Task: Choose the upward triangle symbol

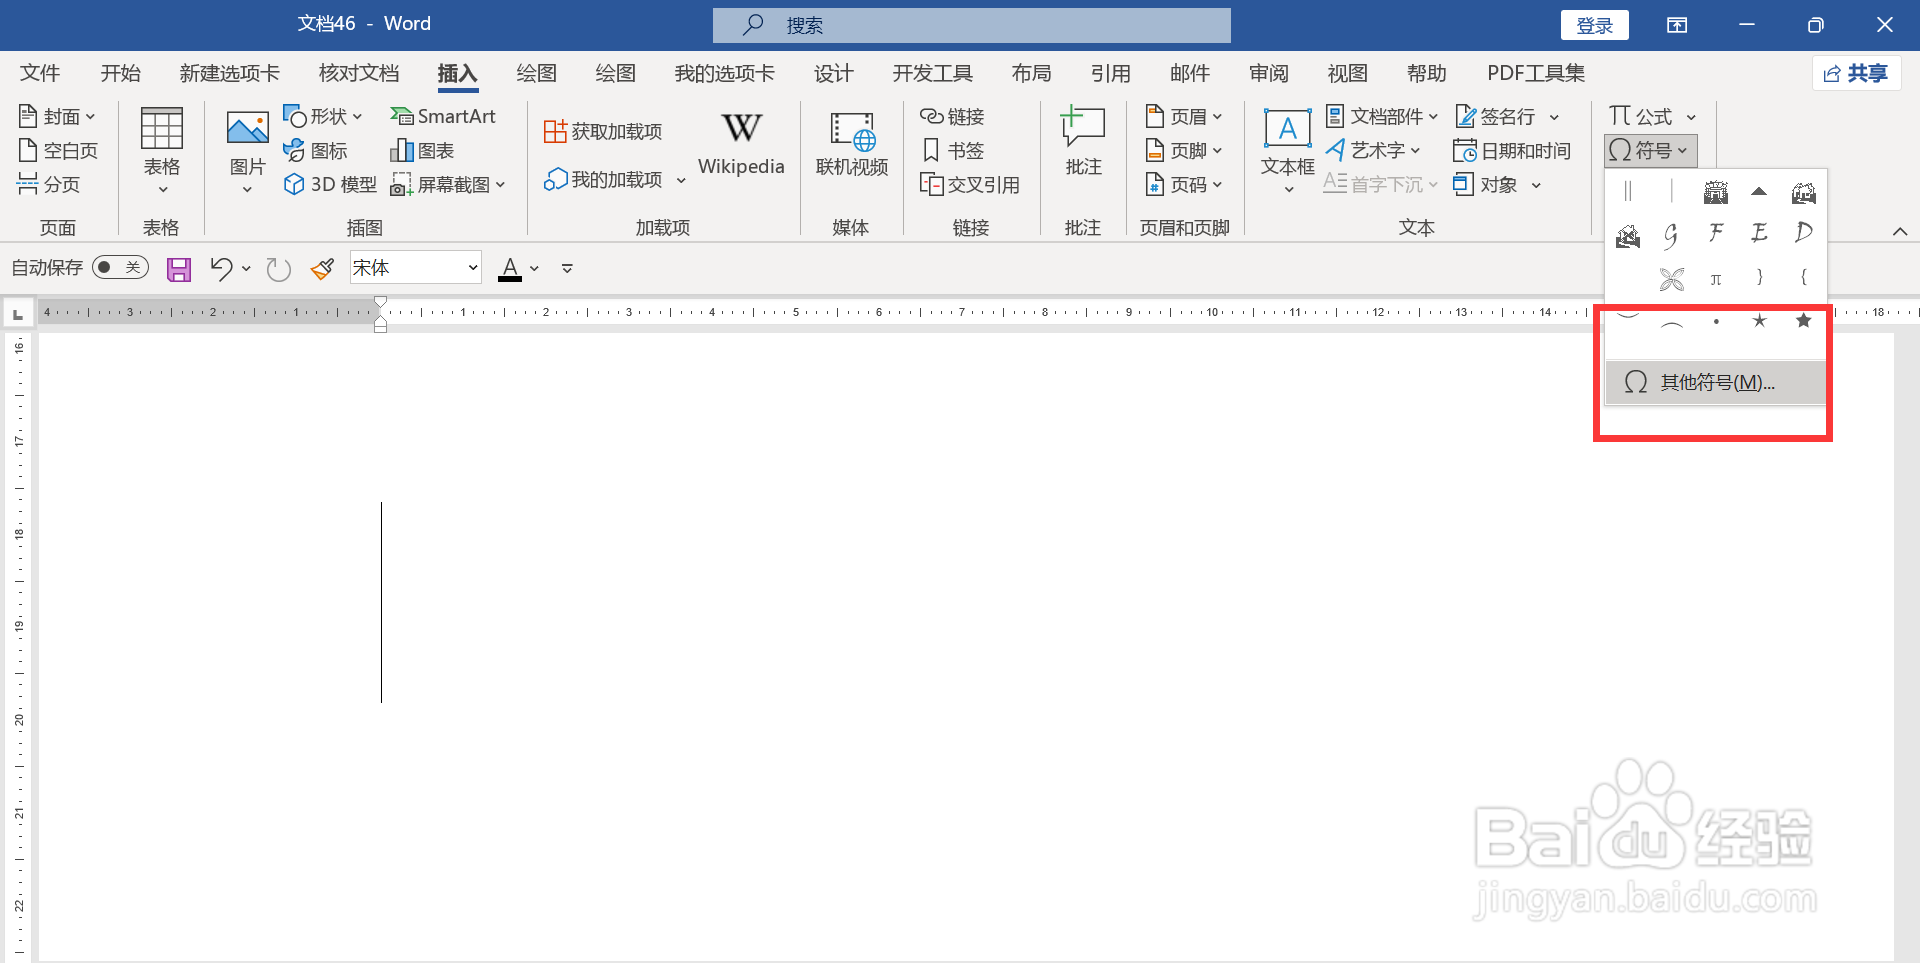Action: (1759, 191)
